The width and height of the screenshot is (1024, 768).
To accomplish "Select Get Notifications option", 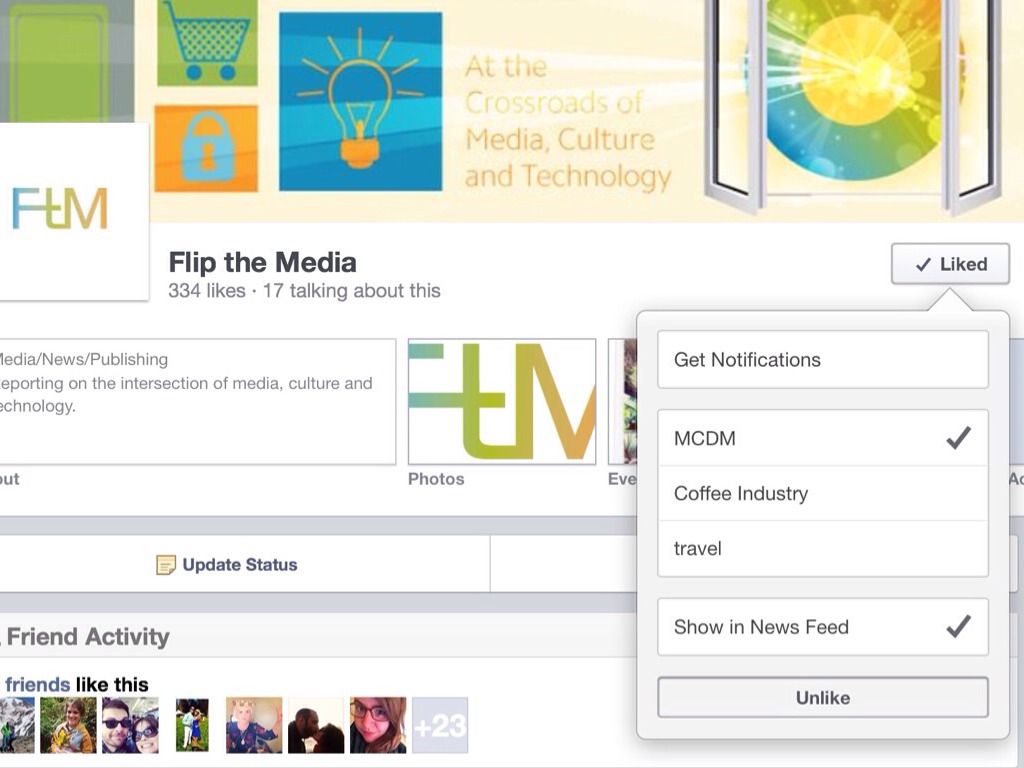I will click(x=823, y=360).
